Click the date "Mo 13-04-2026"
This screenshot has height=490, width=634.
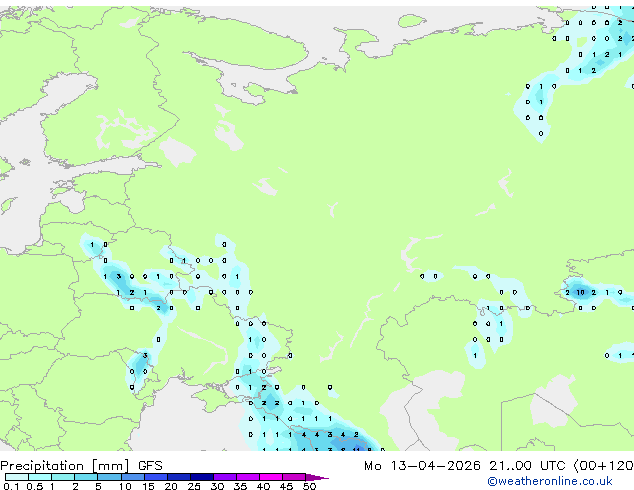[422, 466]
